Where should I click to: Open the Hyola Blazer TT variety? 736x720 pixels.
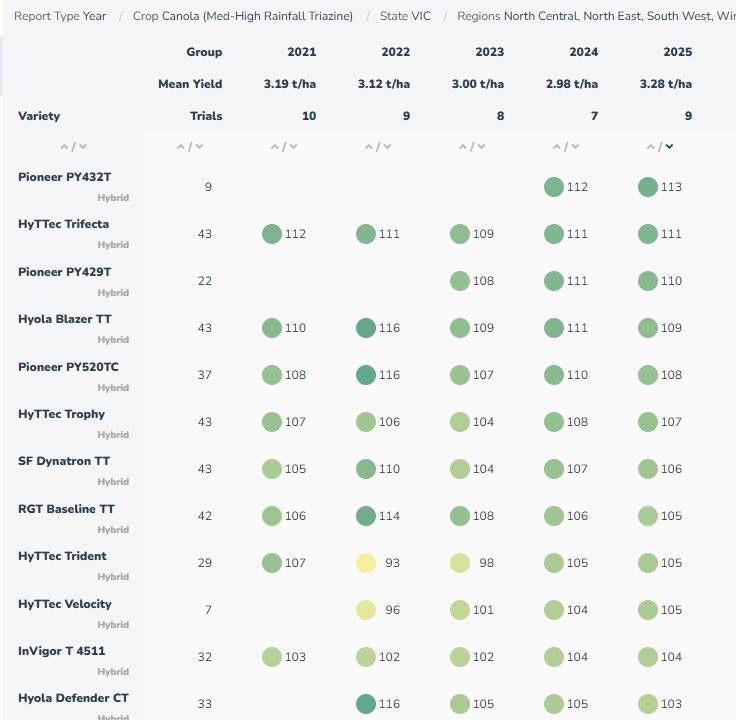click(65, 319)
